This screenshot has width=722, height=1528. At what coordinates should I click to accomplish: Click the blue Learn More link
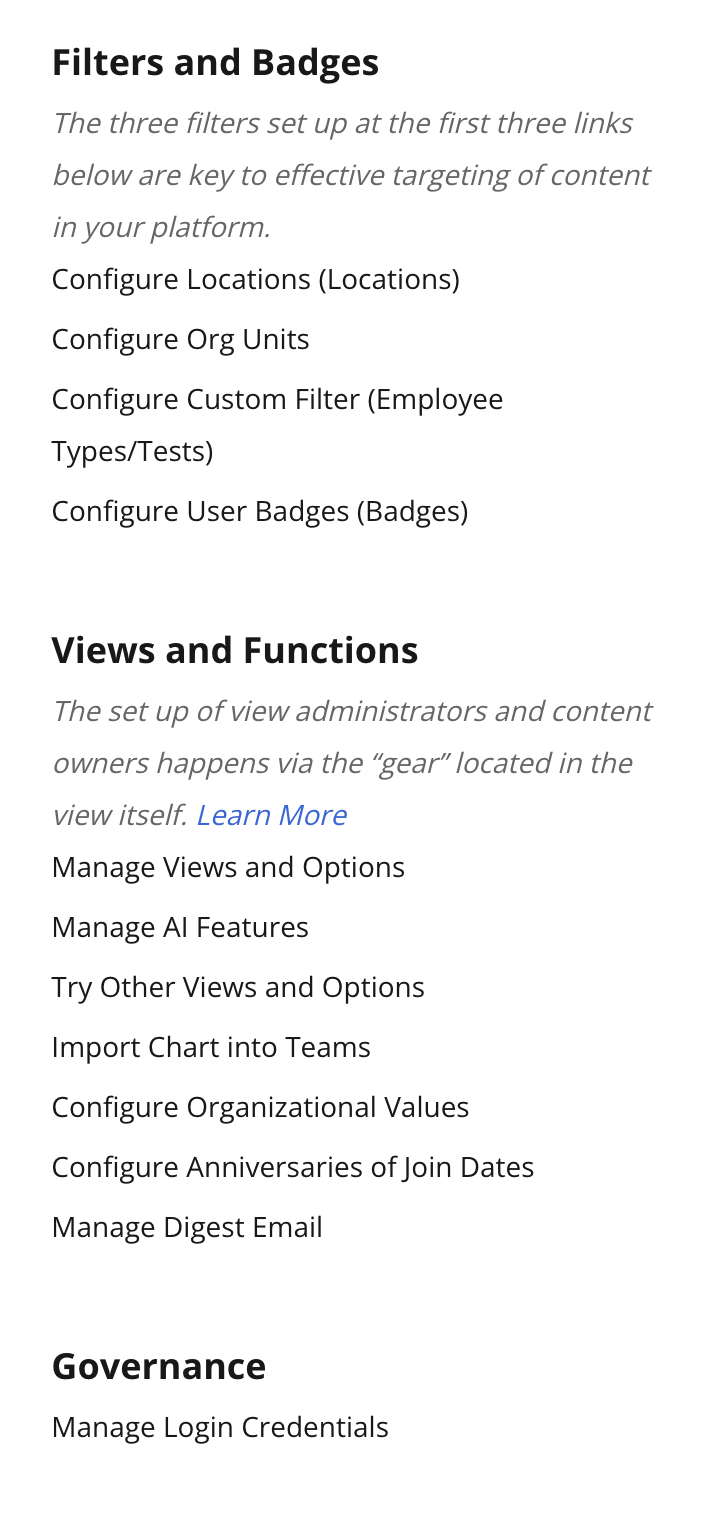pos(271,816)
